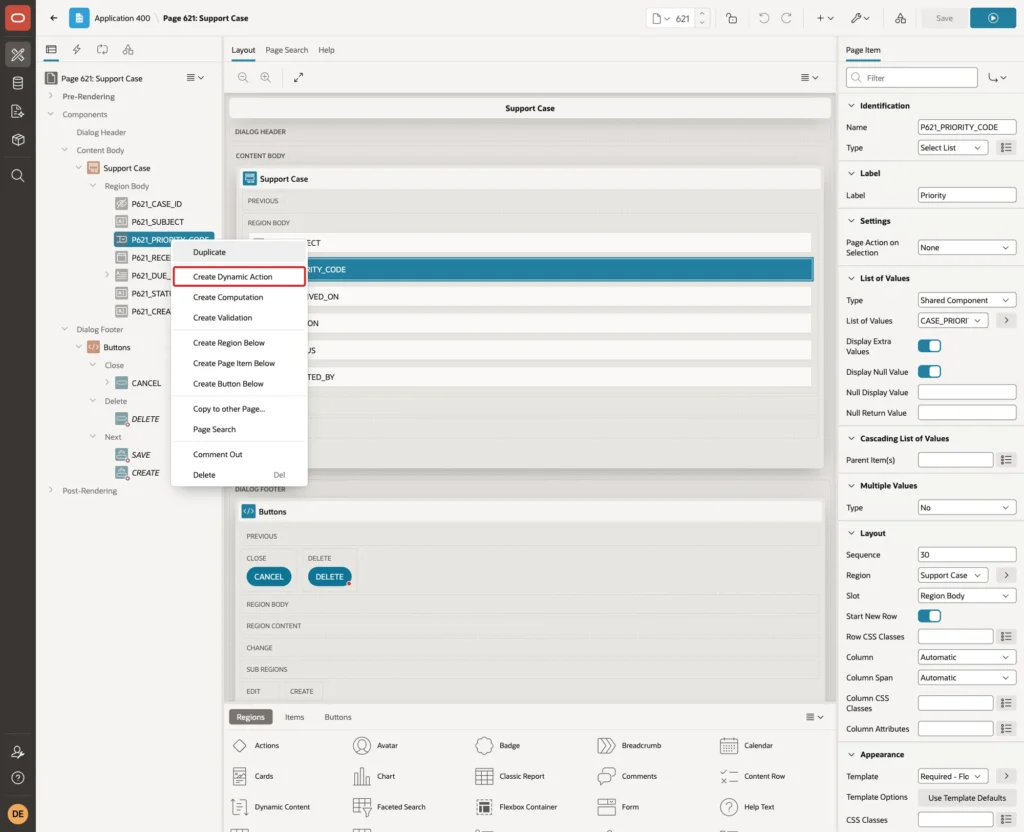
Task: Click the DE user avatar
Action: 18,814
